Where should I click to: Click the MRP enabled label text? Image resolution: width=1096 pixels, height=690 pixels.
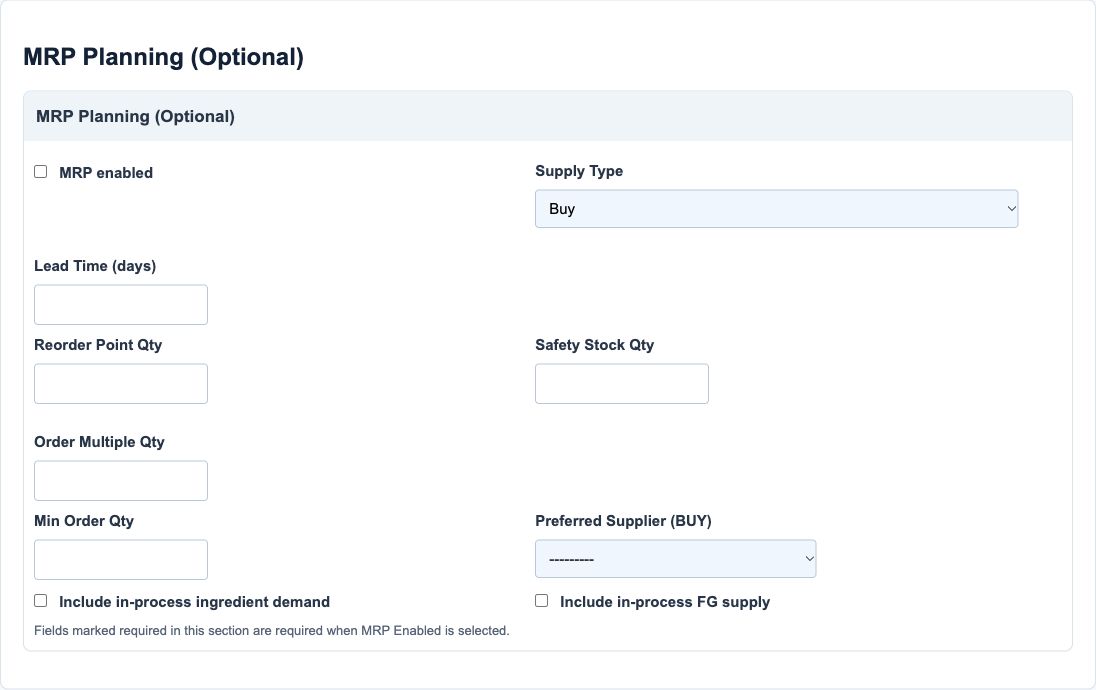pyautogui.click(x=106, y=173)
